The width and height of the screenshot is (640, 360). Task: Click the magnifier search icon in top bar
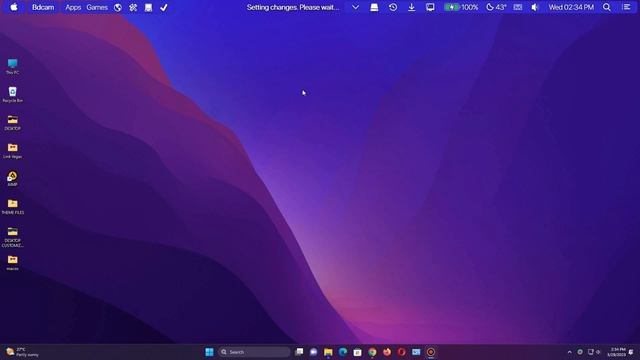607,7
